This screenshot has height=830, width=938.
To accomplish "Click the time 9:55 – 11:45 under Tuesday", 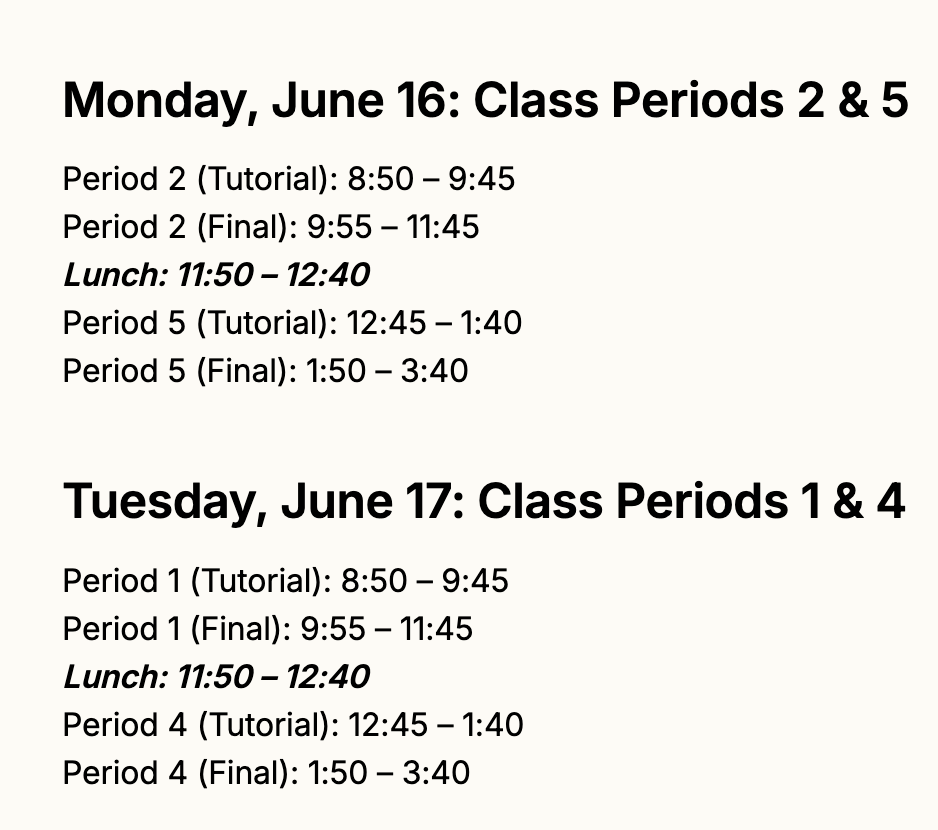I will click(386, 629).
